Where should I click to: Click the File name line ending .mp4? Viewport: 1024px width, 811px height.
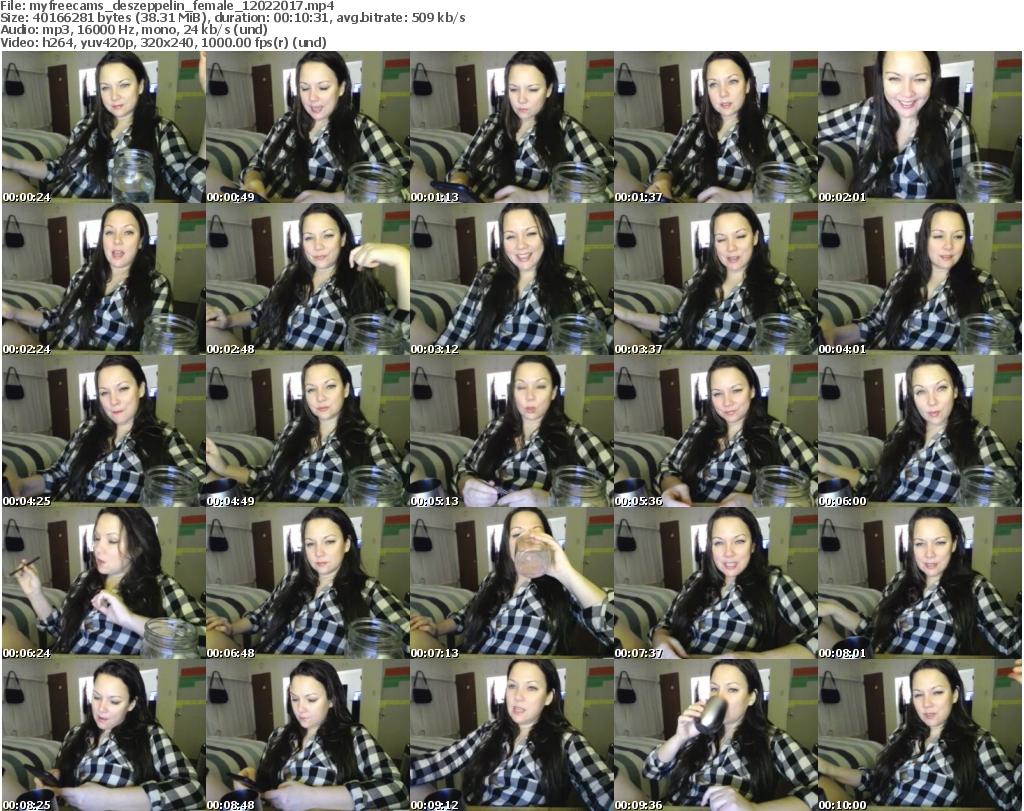click(167, 6)
